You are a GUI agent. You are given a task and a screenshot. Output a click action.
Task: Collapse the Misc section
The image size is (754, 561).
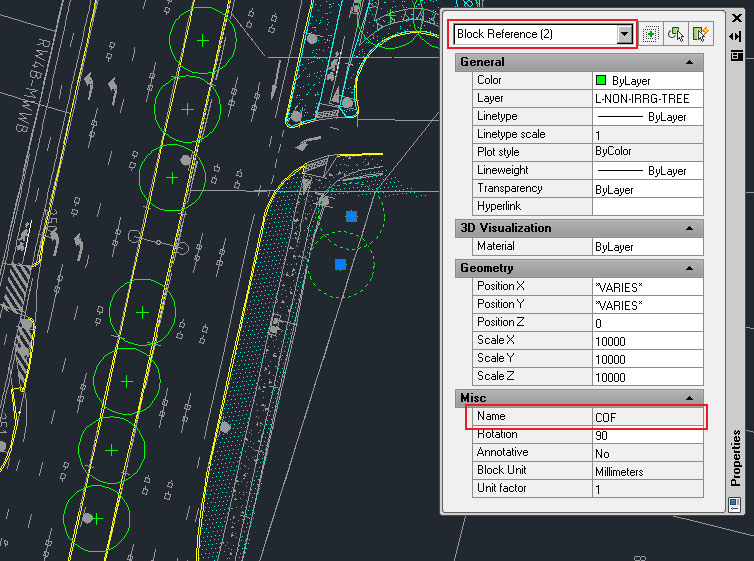pos(689,398)
